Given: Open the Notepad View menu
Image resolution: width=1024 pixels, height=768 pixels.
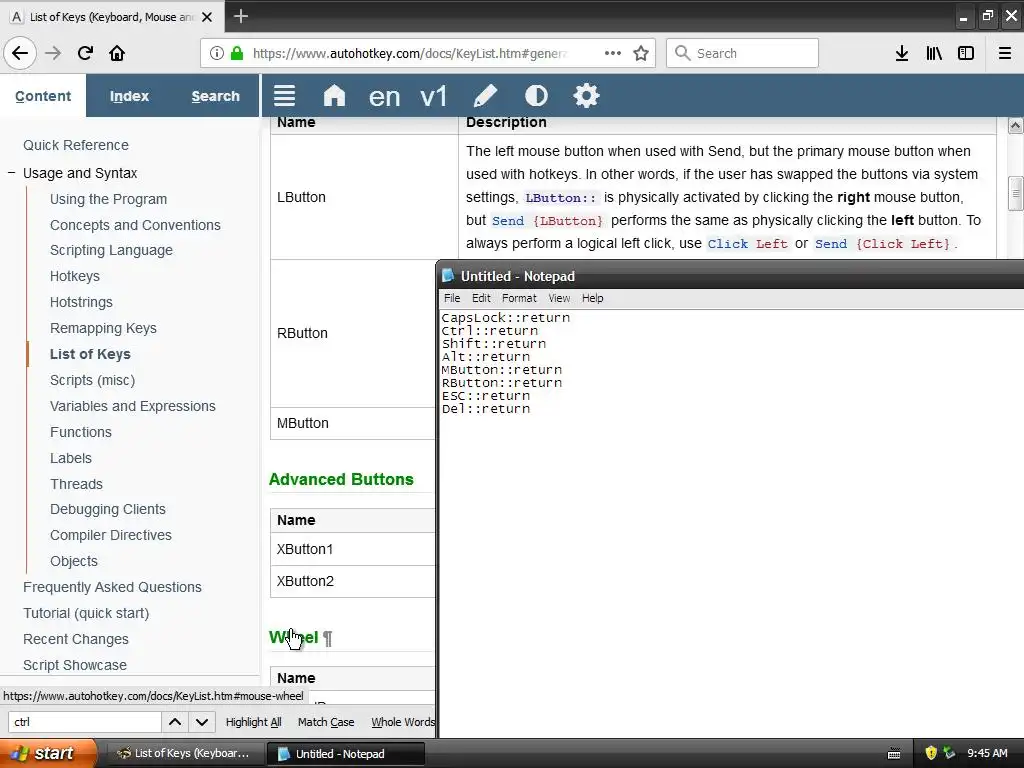Looking at the screenshot, I should (559, 298).
